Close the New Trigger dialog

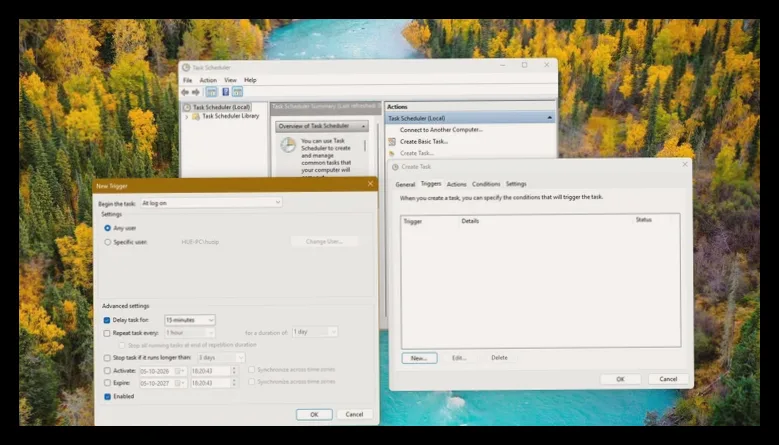(x=370, y=184)
